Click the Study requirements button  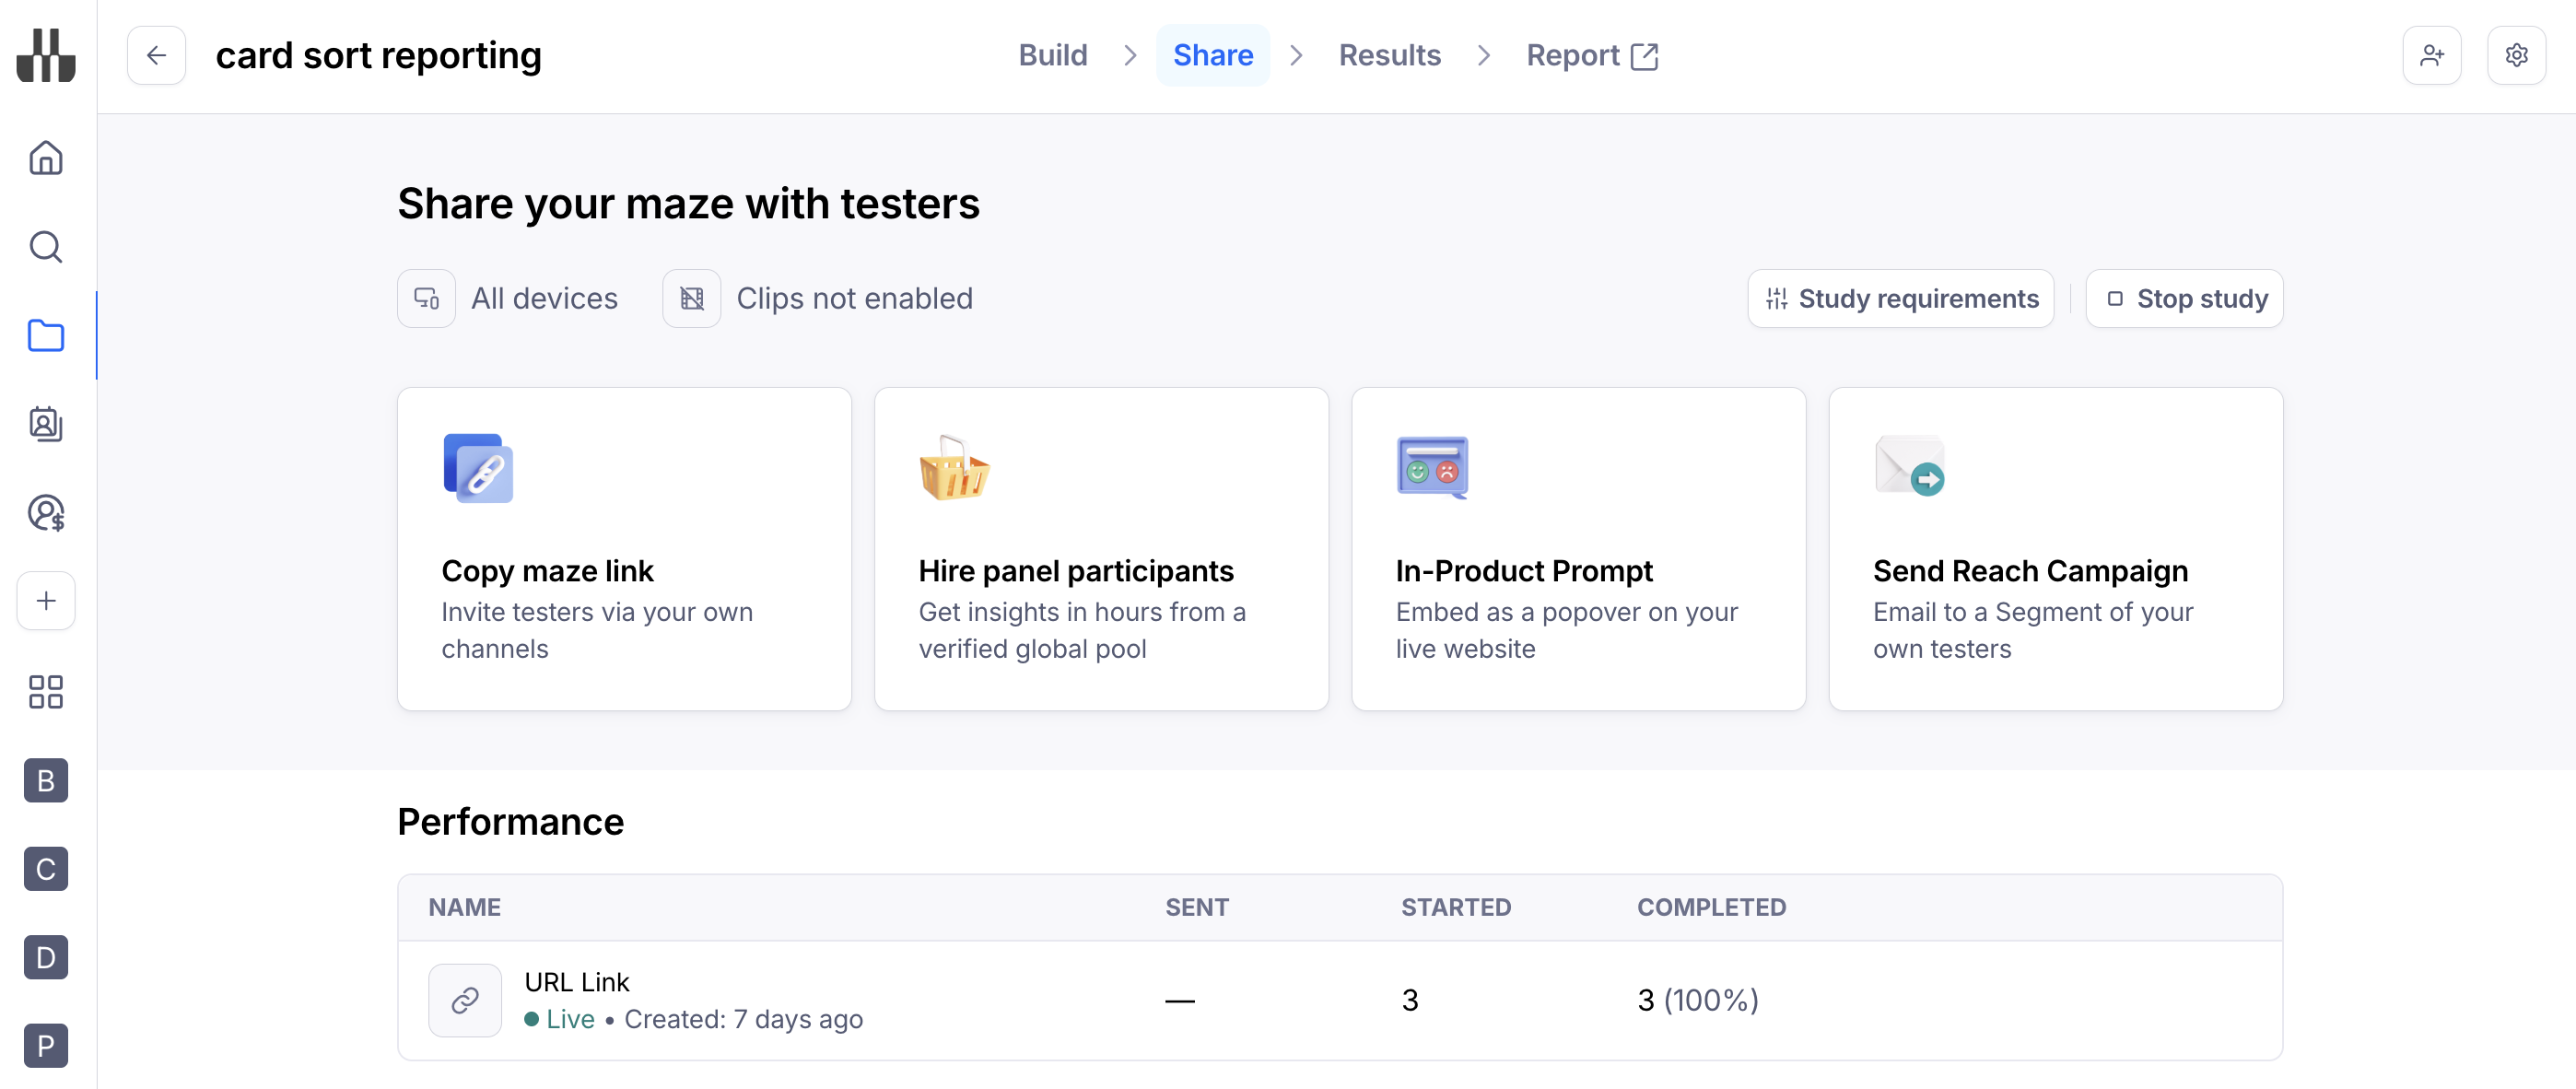click(x=1900, y=299)
